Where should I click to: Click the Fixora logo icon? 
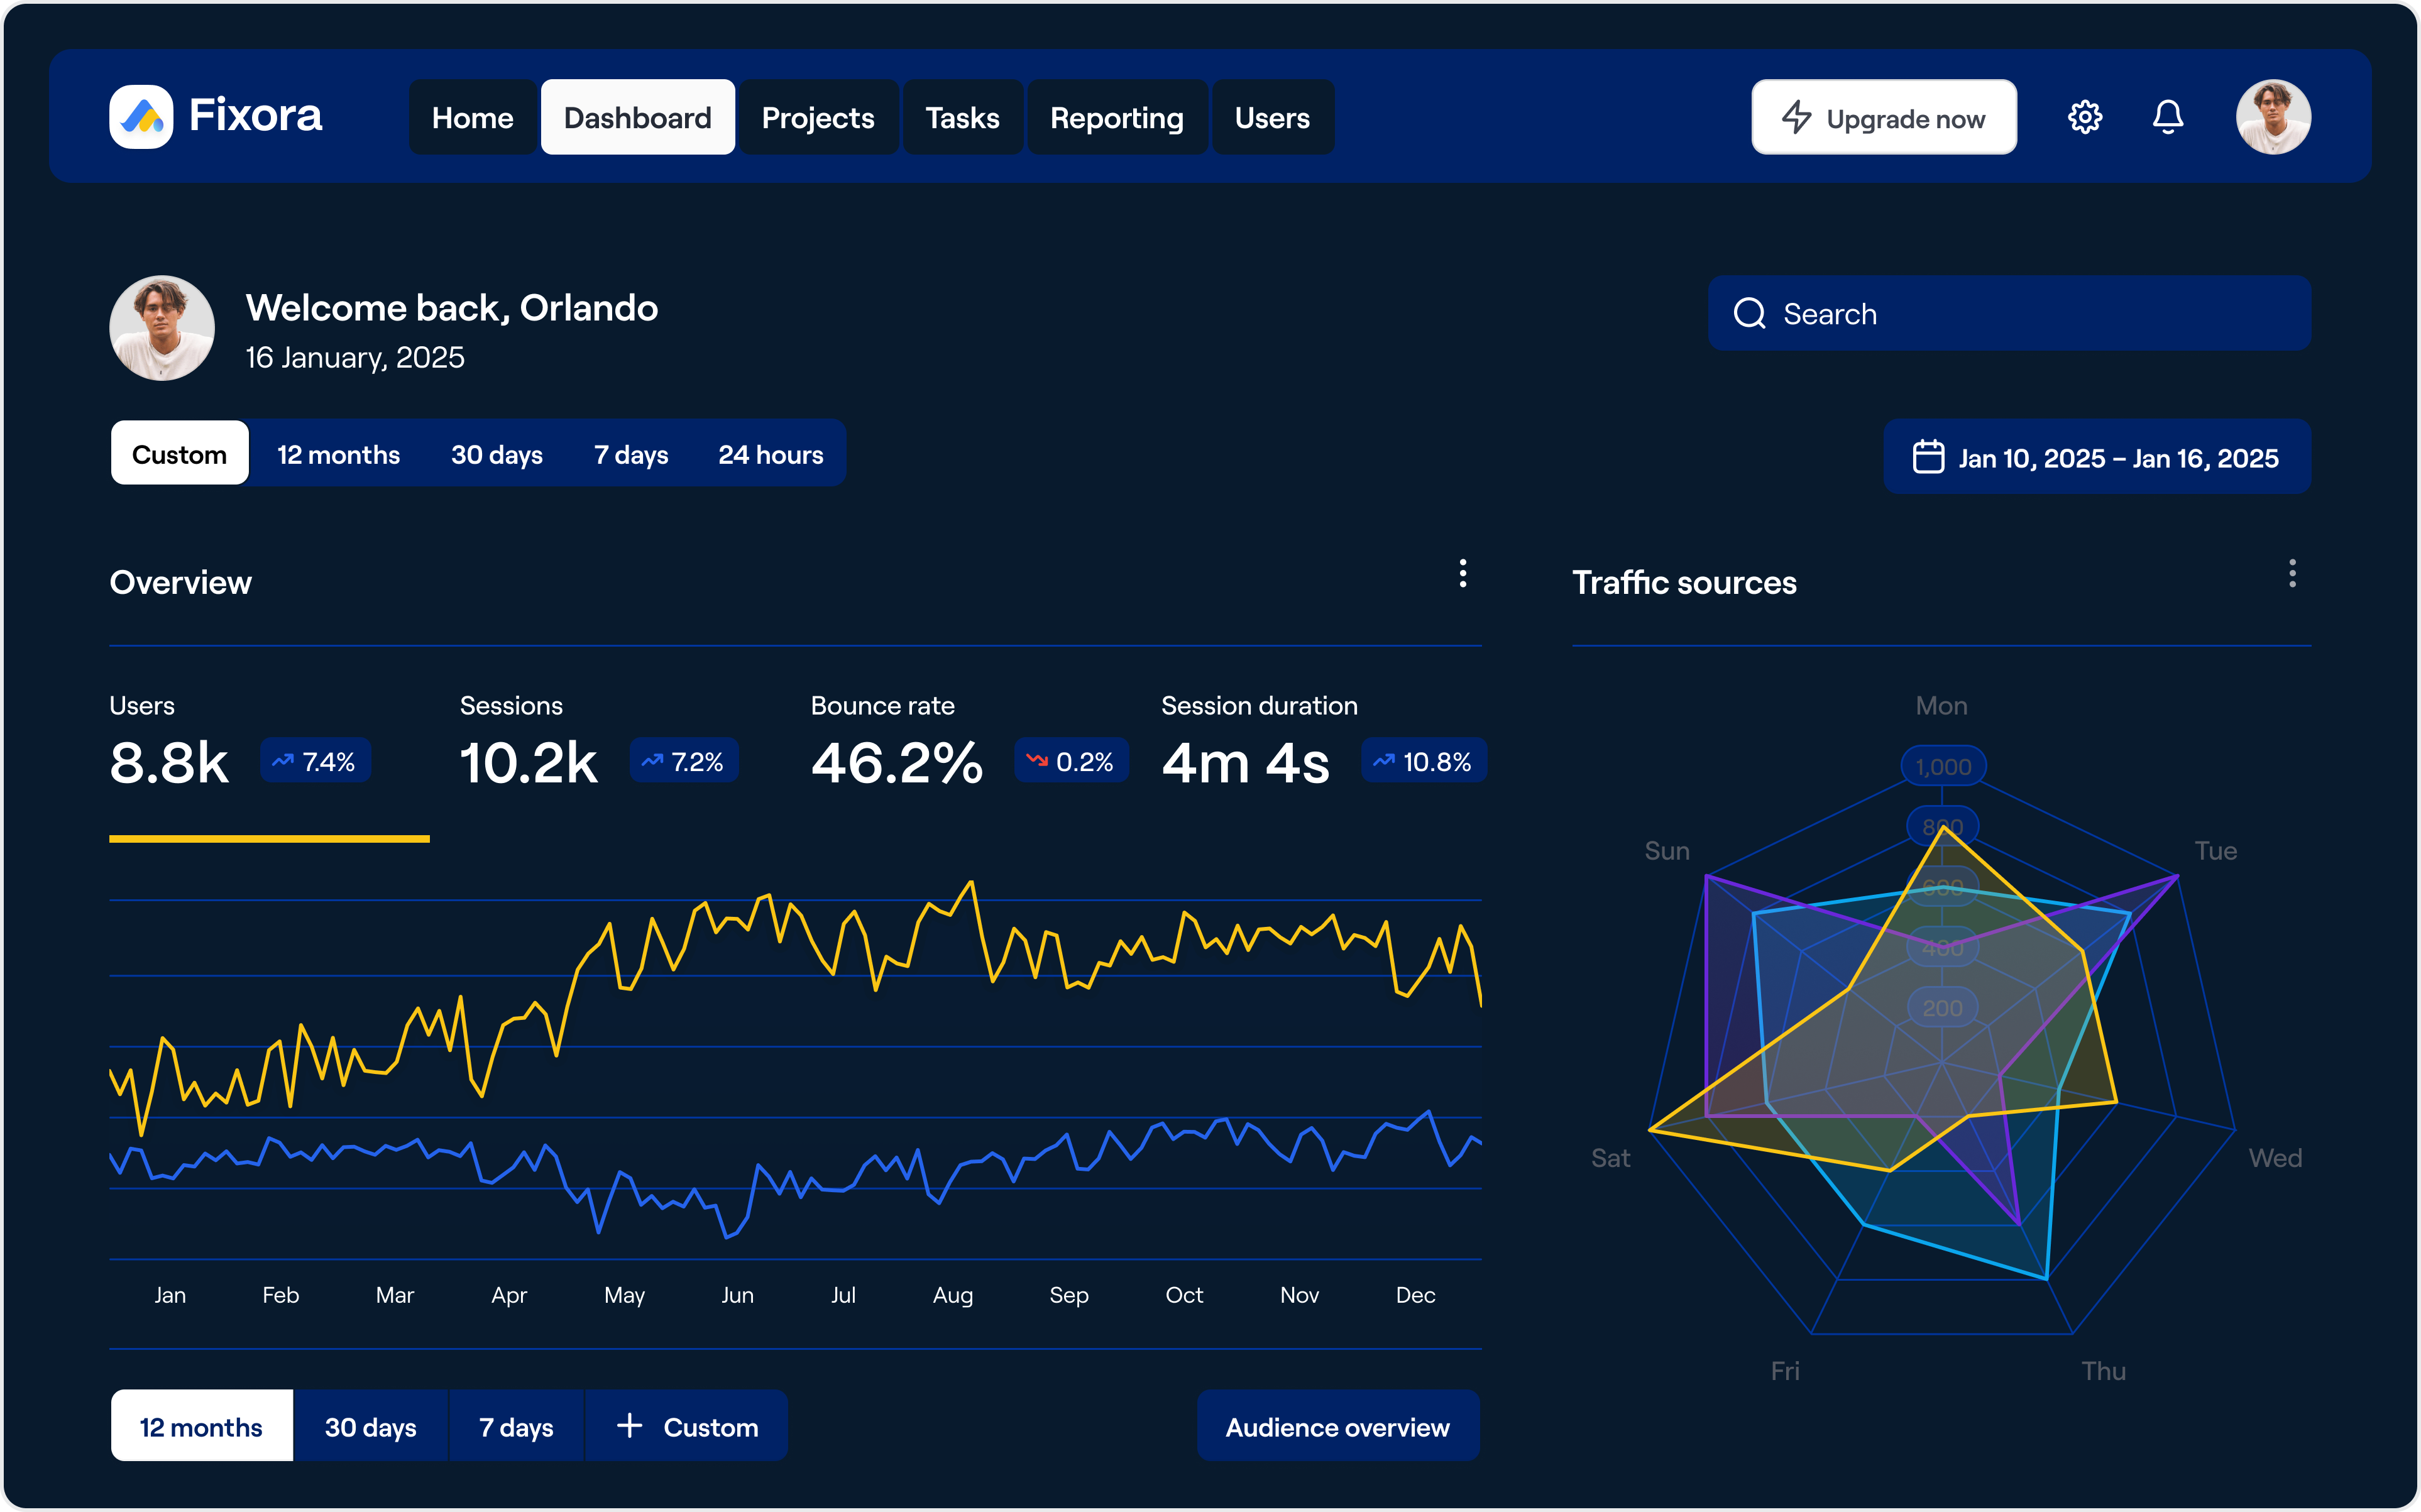point(141,117)
